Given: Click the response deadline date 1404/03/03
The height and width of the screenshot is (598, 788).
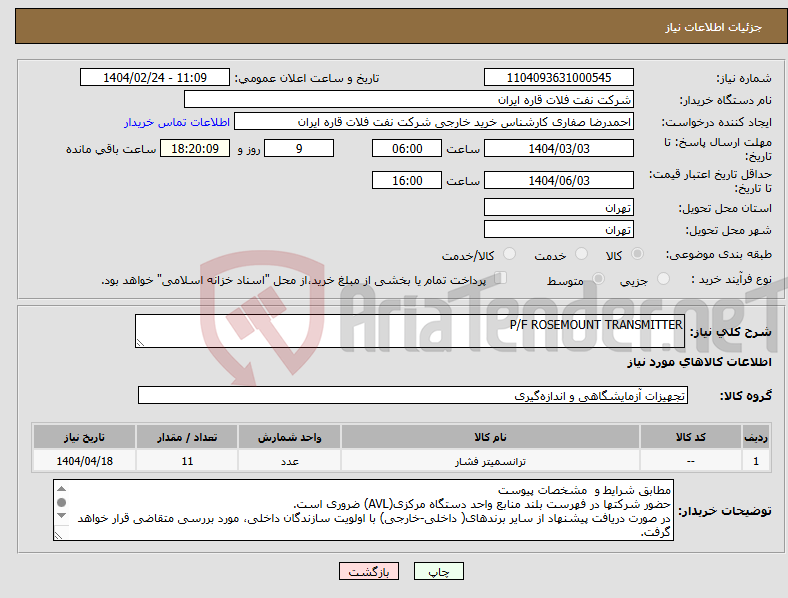Looking at the screenshot, I should point(558,148).
